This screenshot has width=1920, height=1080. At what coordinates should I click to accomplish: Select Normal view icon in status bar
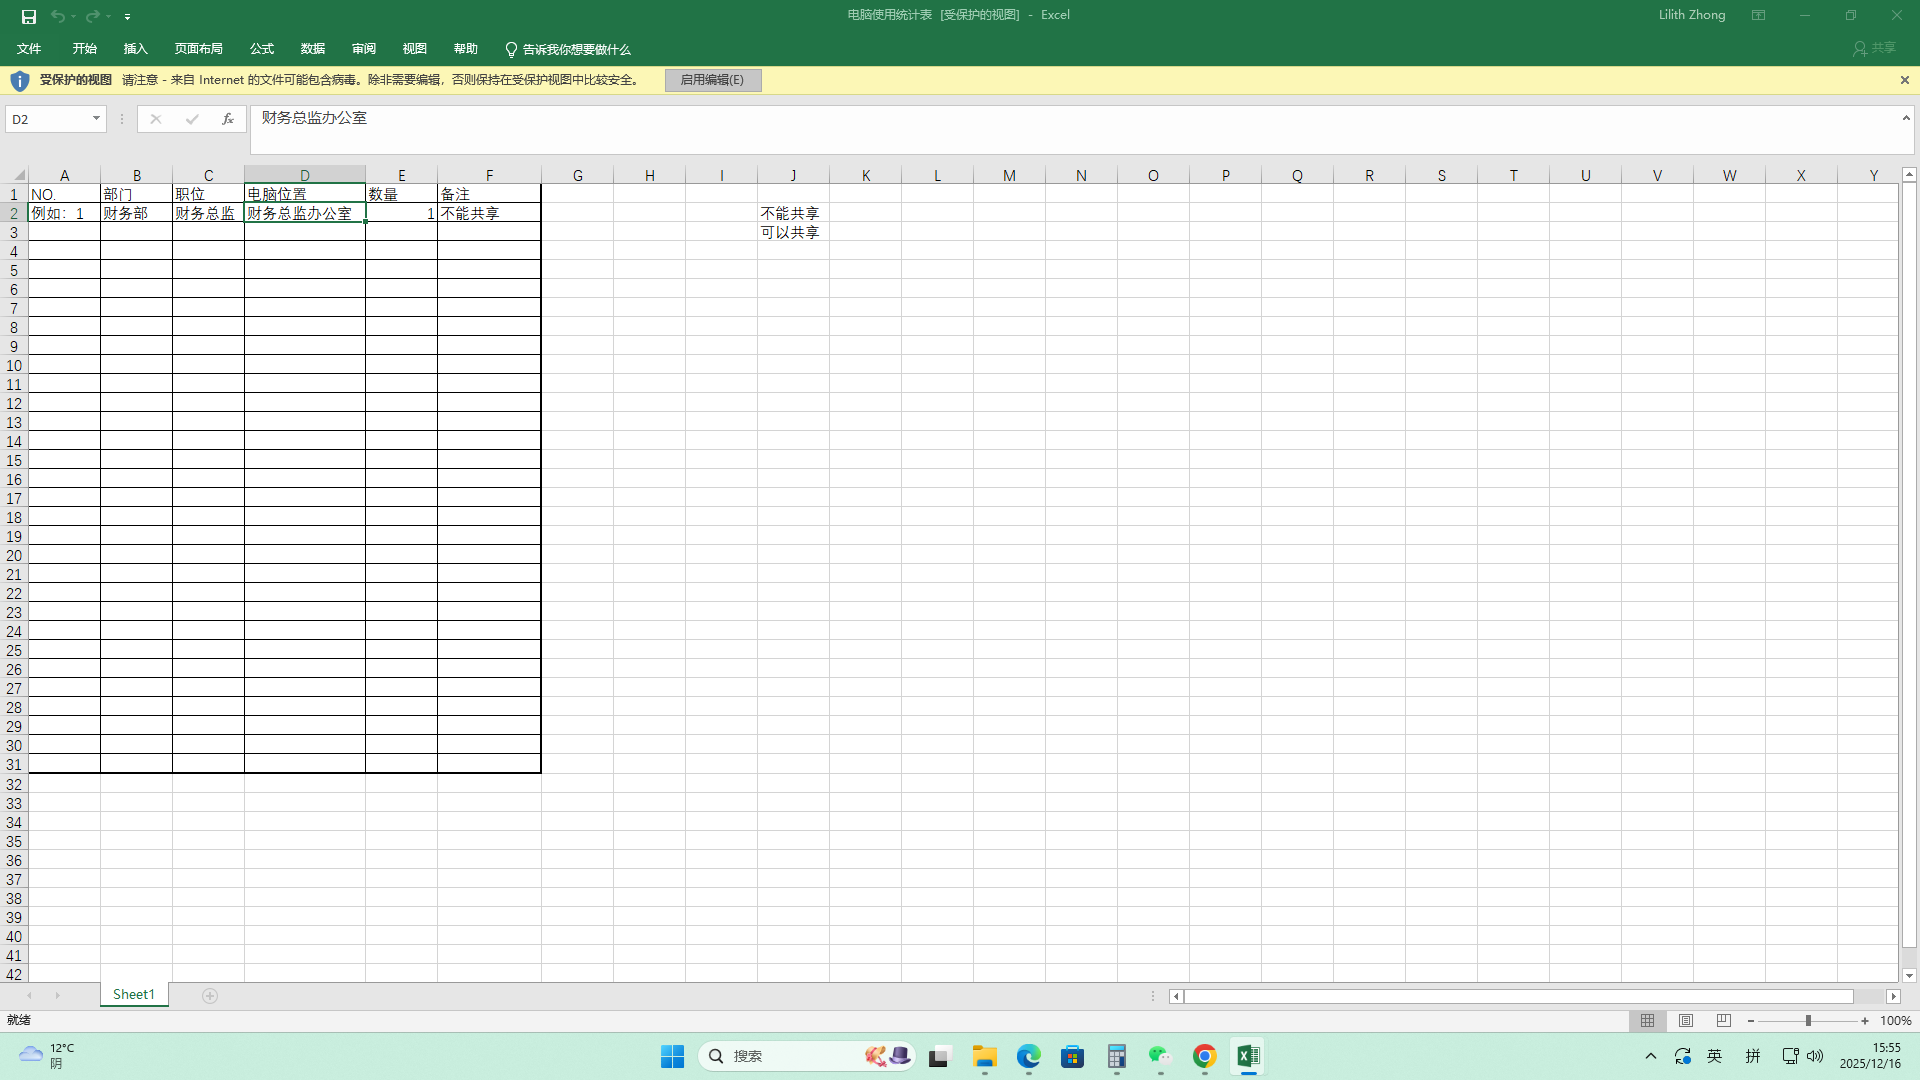(x=1647, y=1020)
